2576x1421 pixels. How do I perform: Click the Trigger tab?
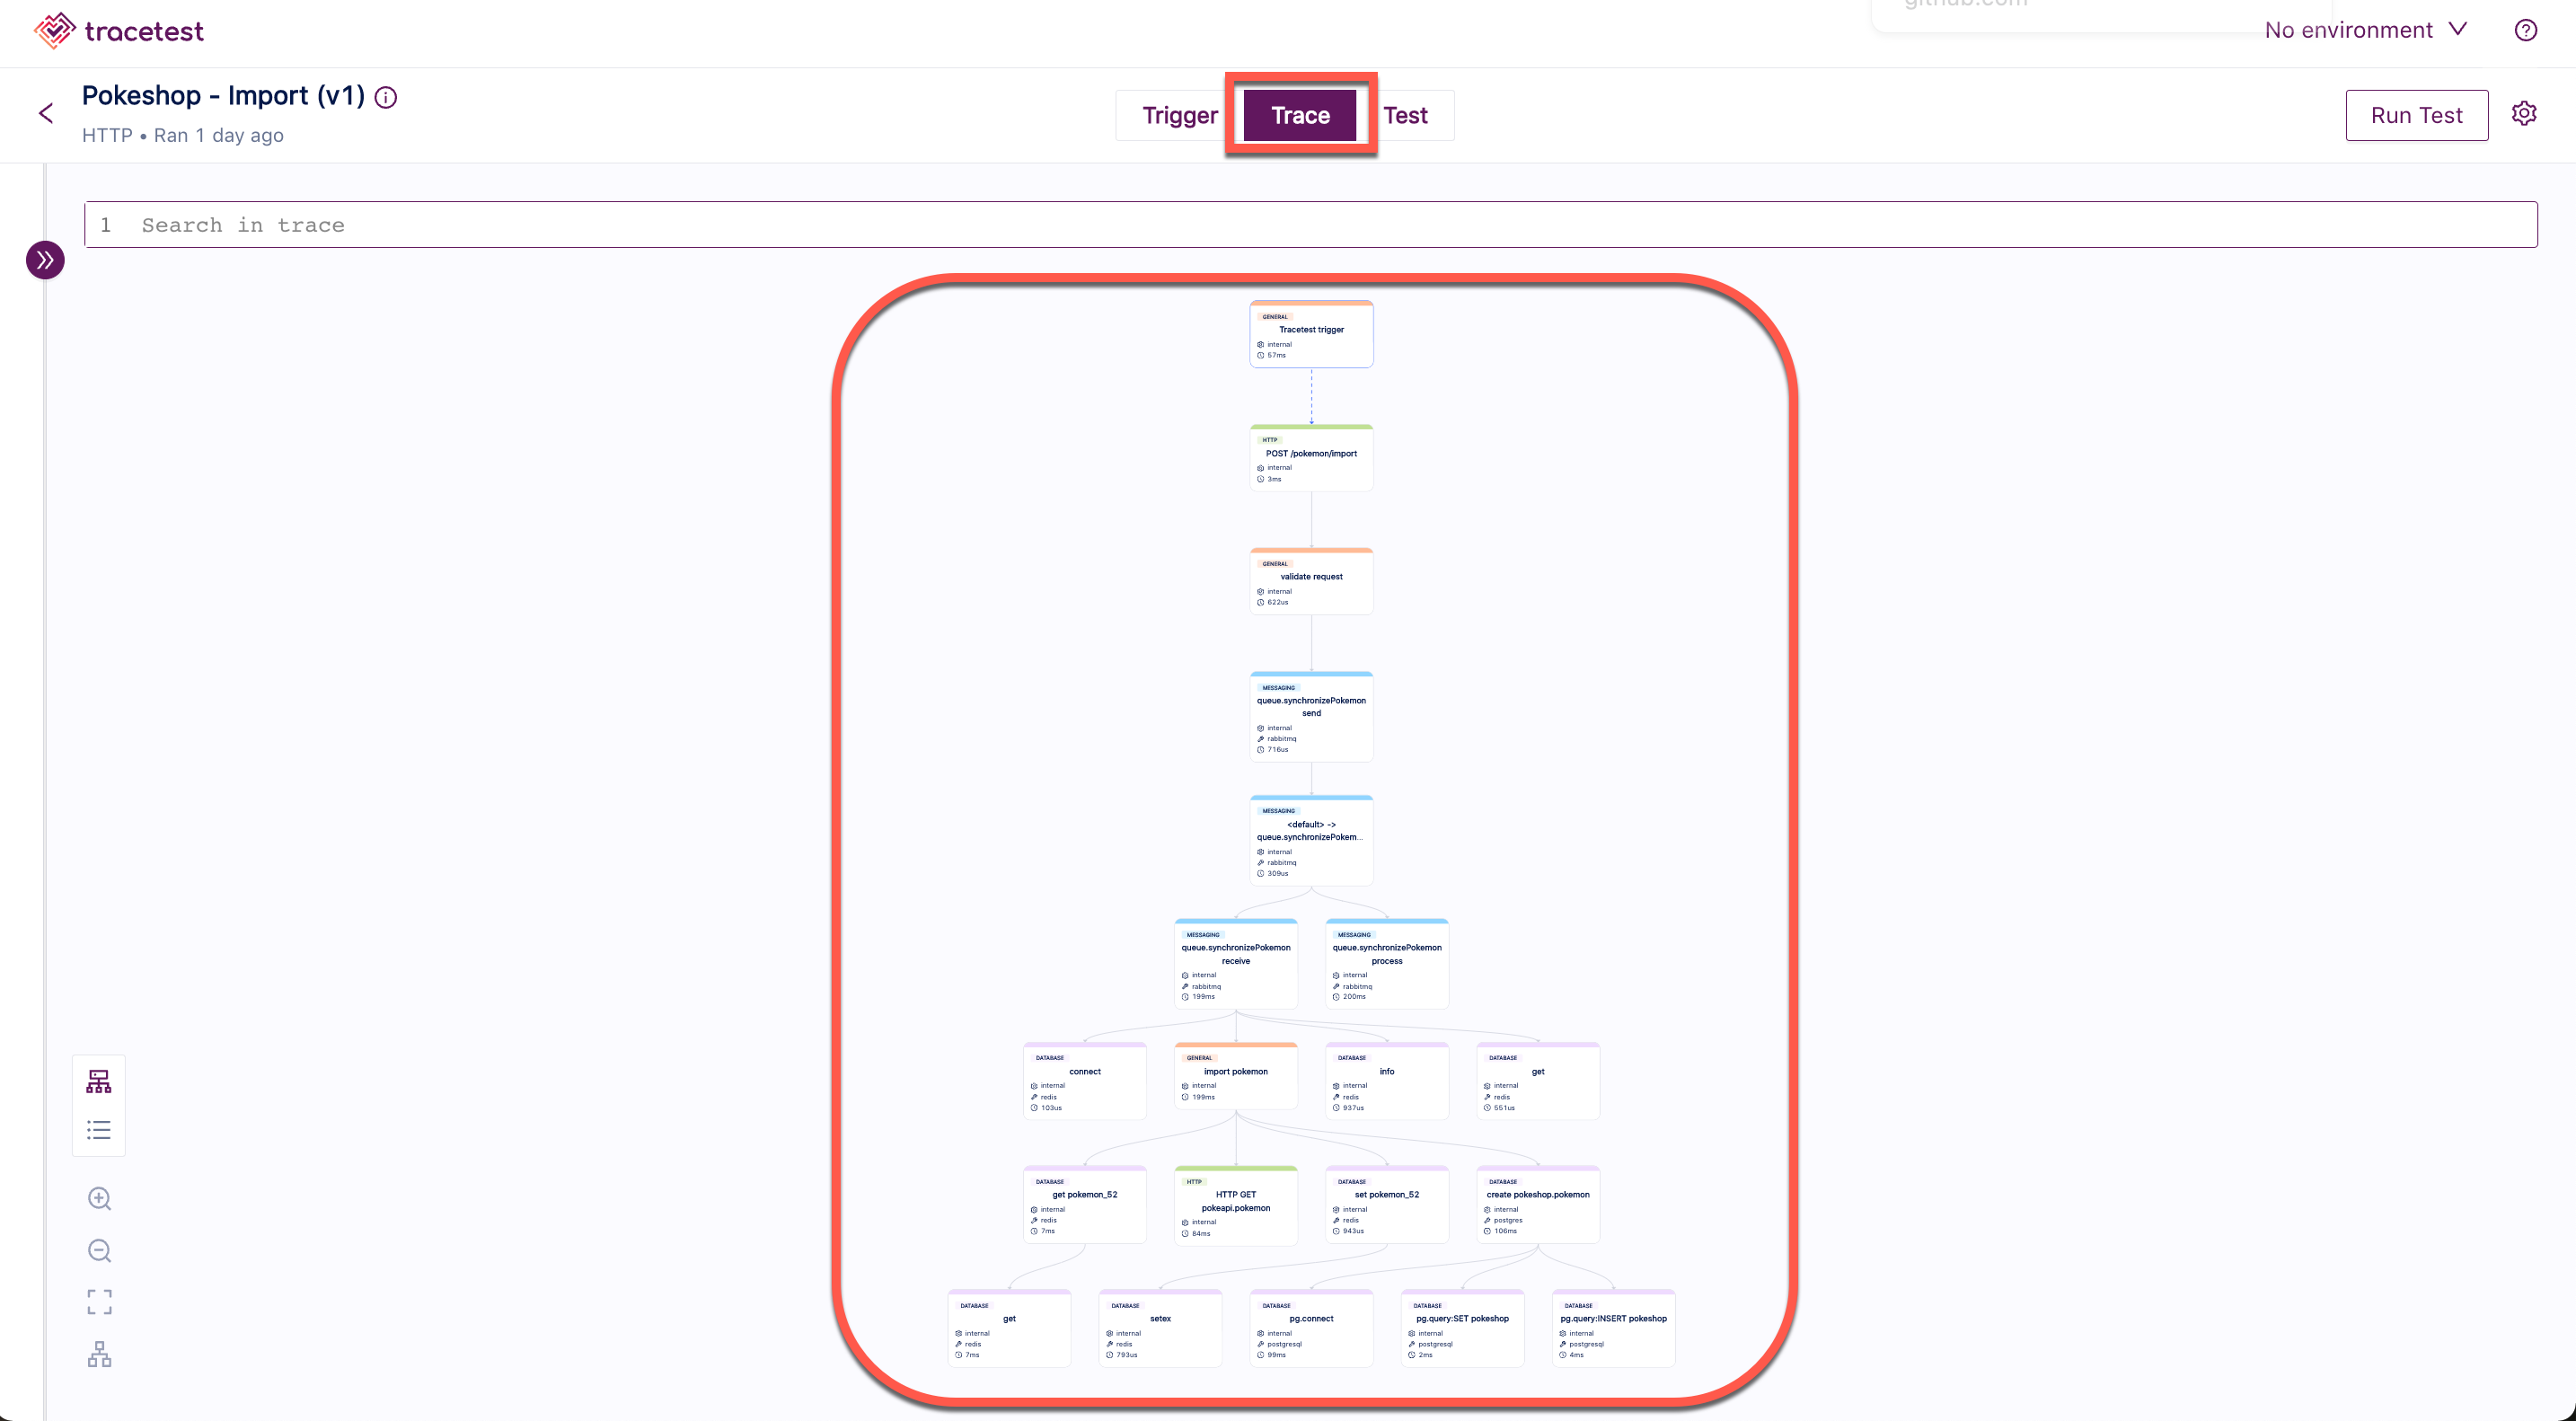tap(1179, 114)
